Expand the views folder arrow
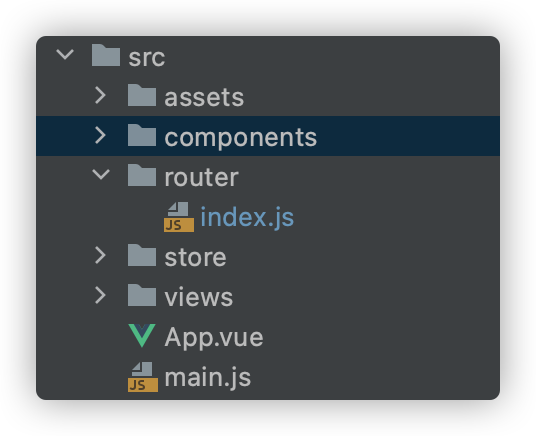This screenshot has height=436, width=536. (x=100, y=295)
